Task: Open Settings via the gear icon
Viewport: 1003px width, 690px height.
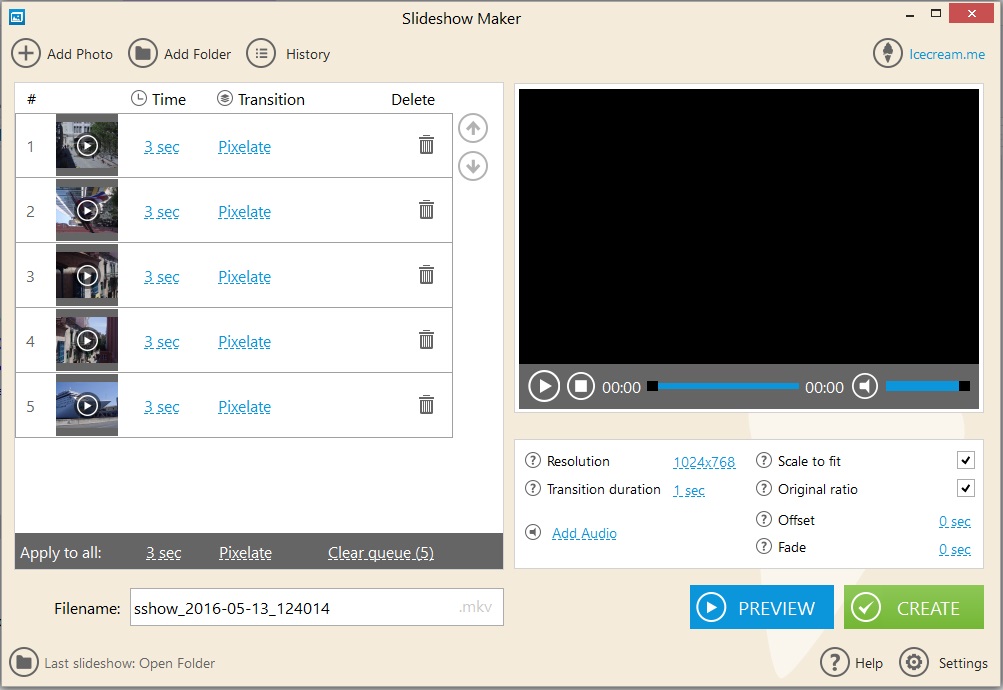Action: pyautogui.click(x=913, y=662)
